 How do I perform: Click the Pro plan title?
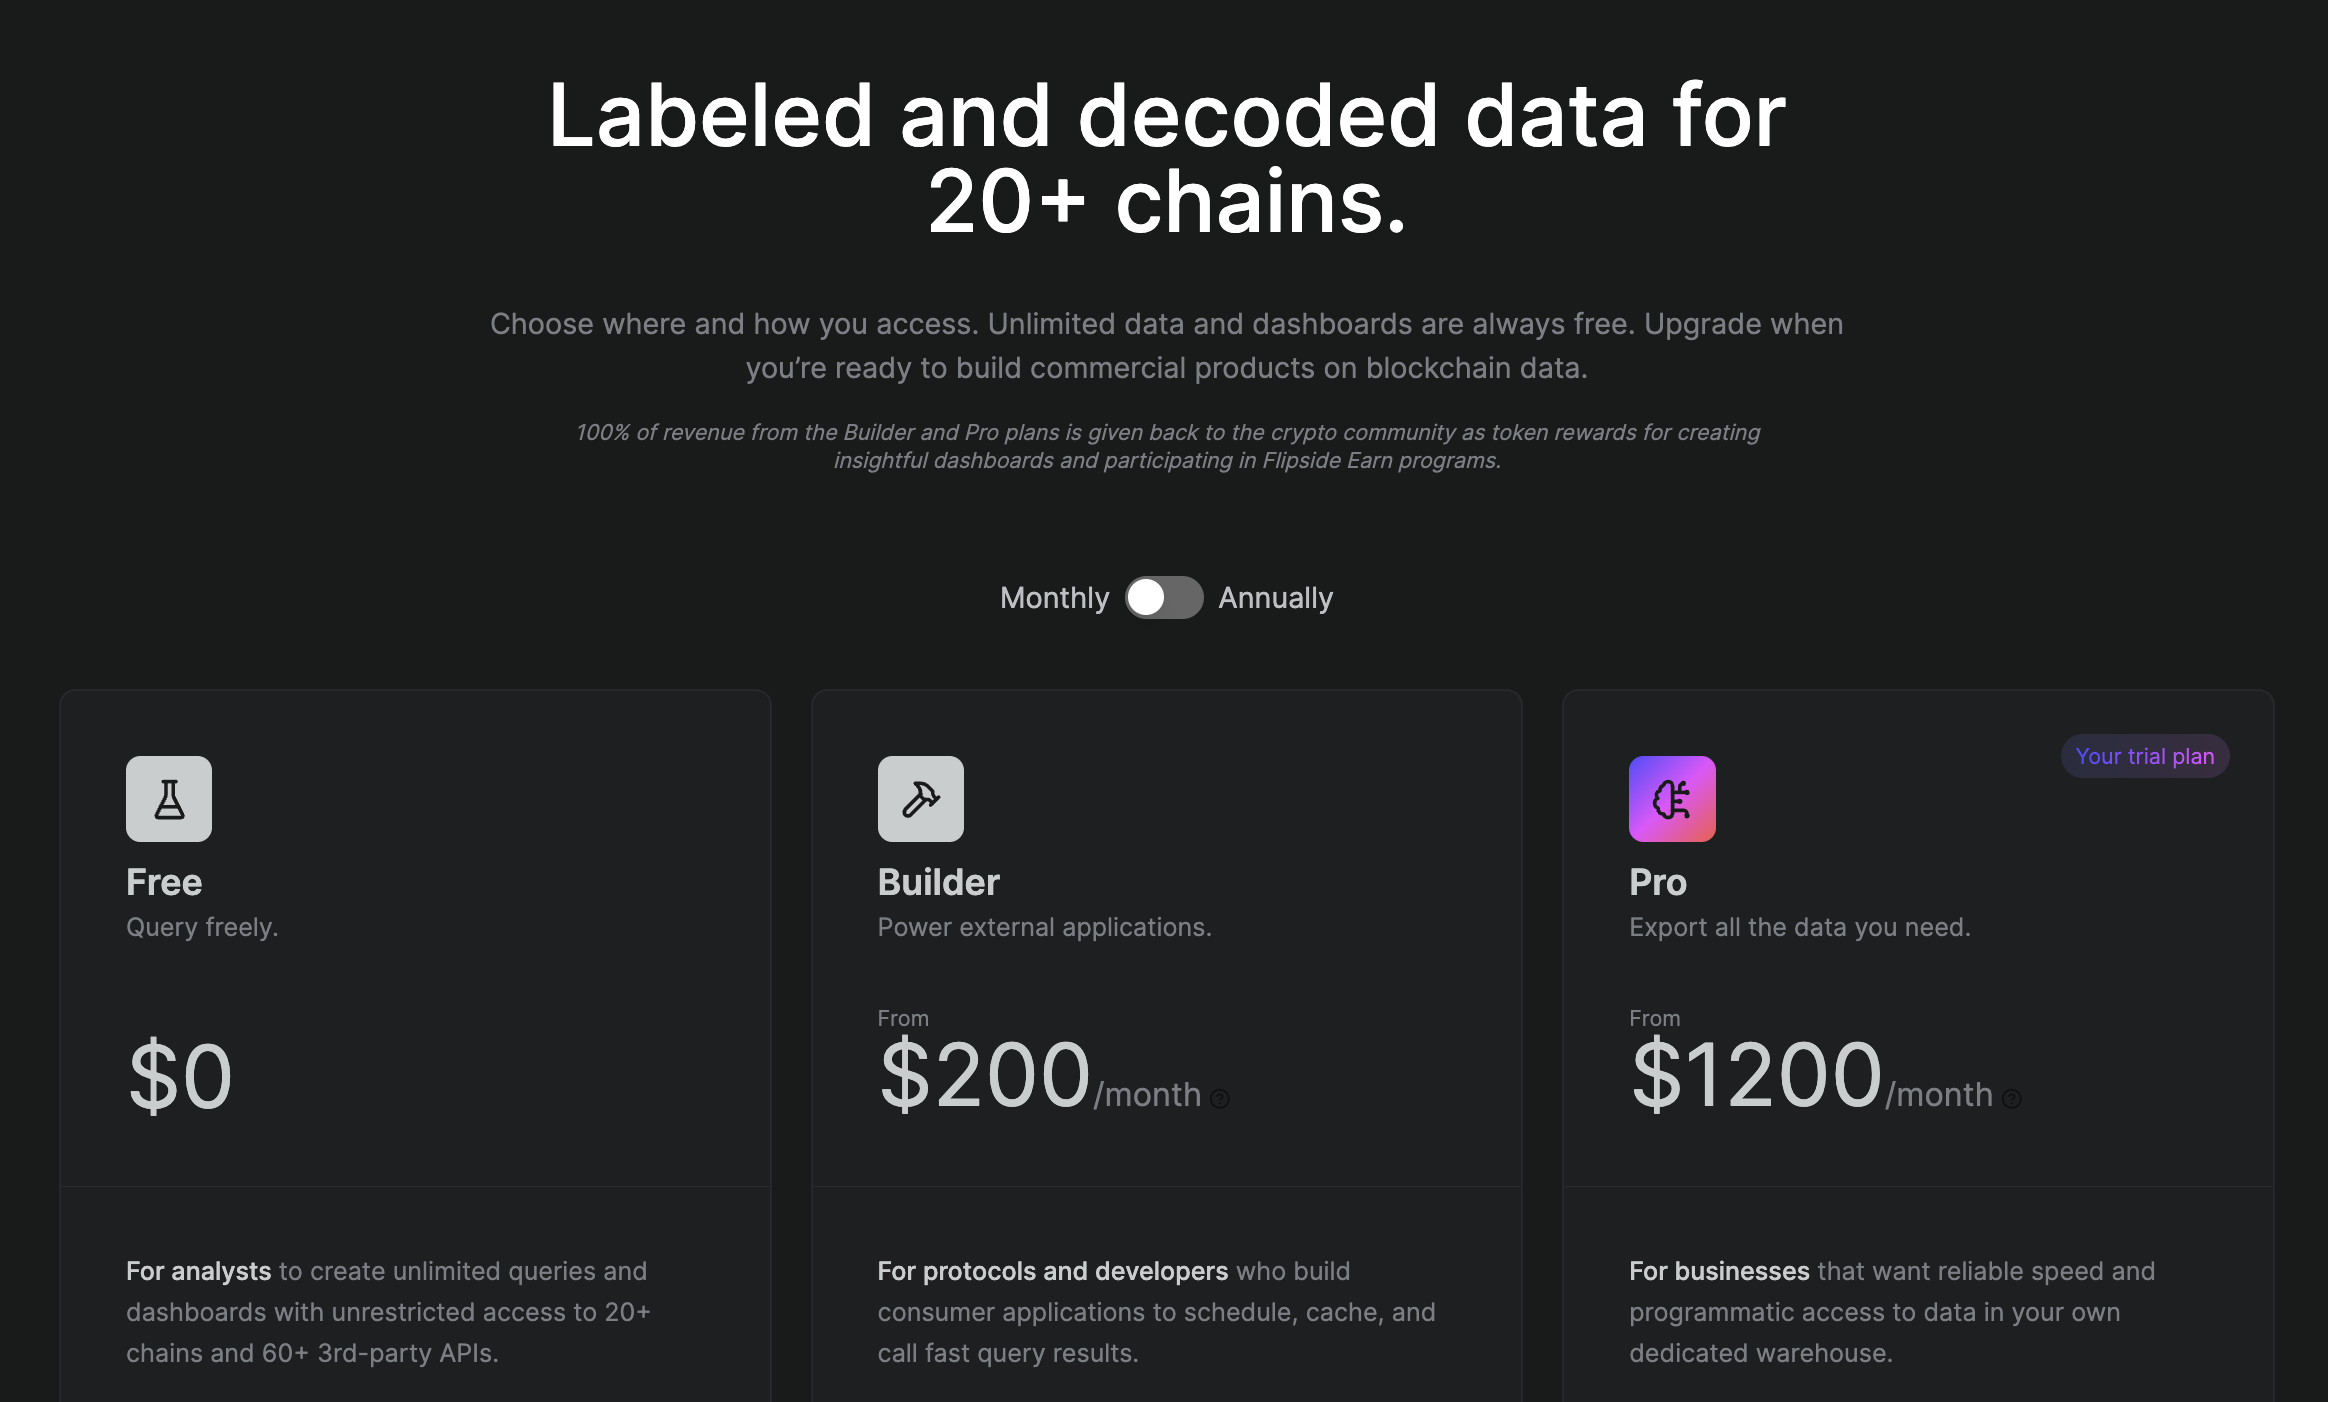pos(1657,882)
